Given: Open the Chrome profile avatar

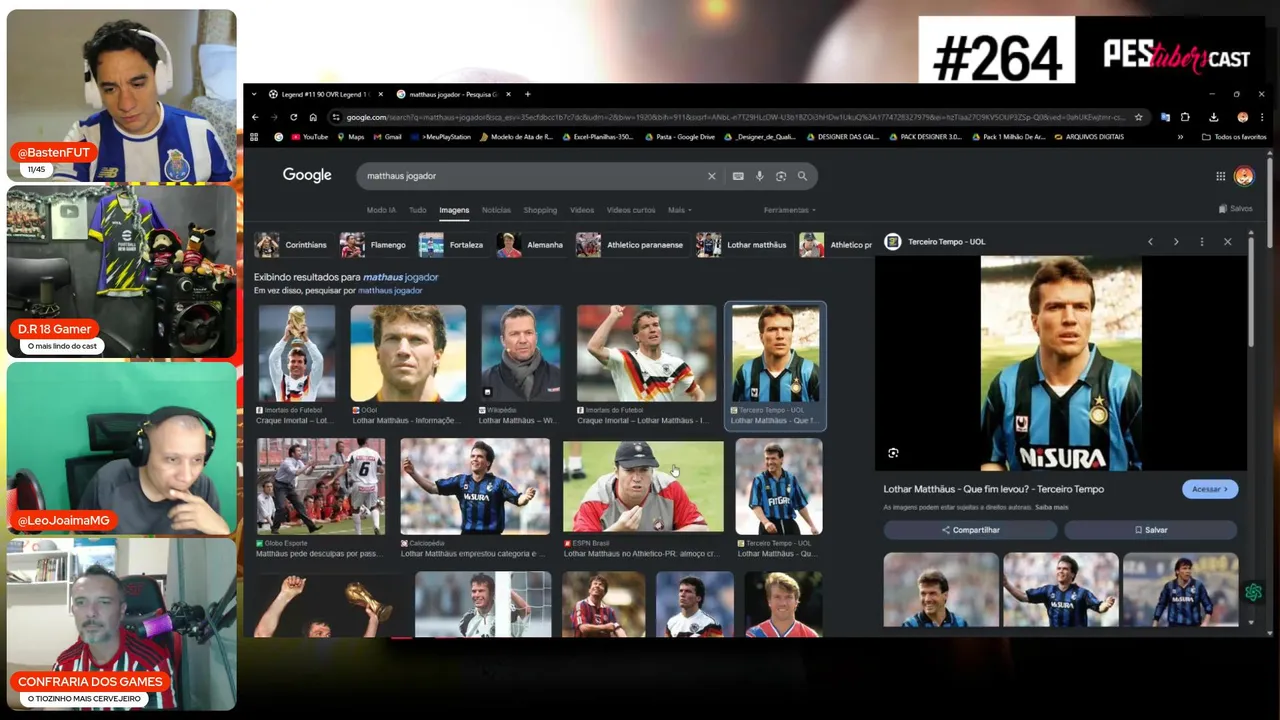Looking at the screenshot, I should pos(1242,117).
